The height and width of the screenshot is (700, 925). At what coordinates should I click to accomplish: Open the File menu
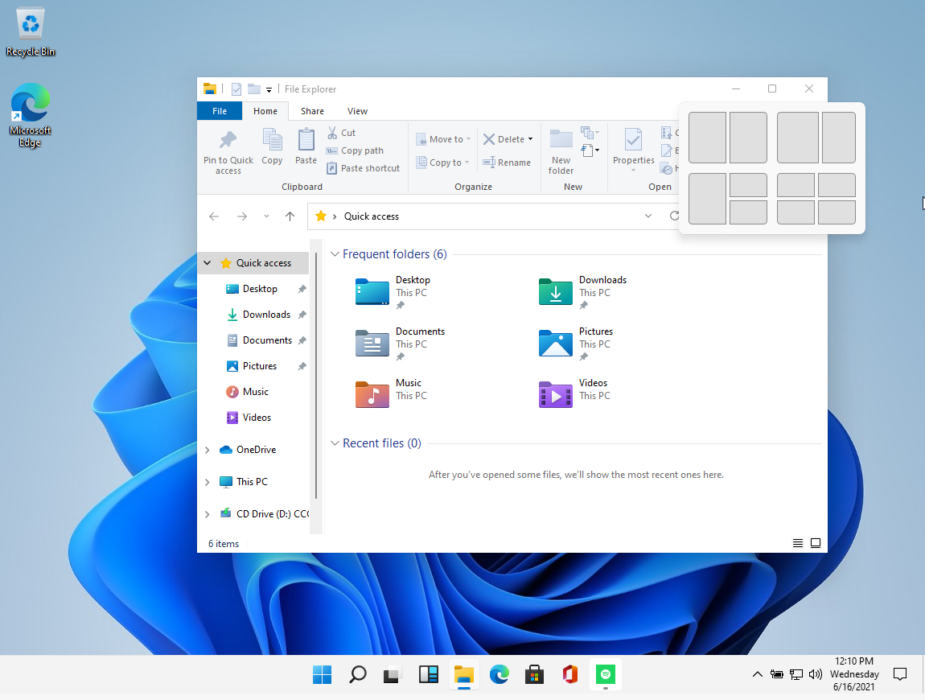click(219, 110)
